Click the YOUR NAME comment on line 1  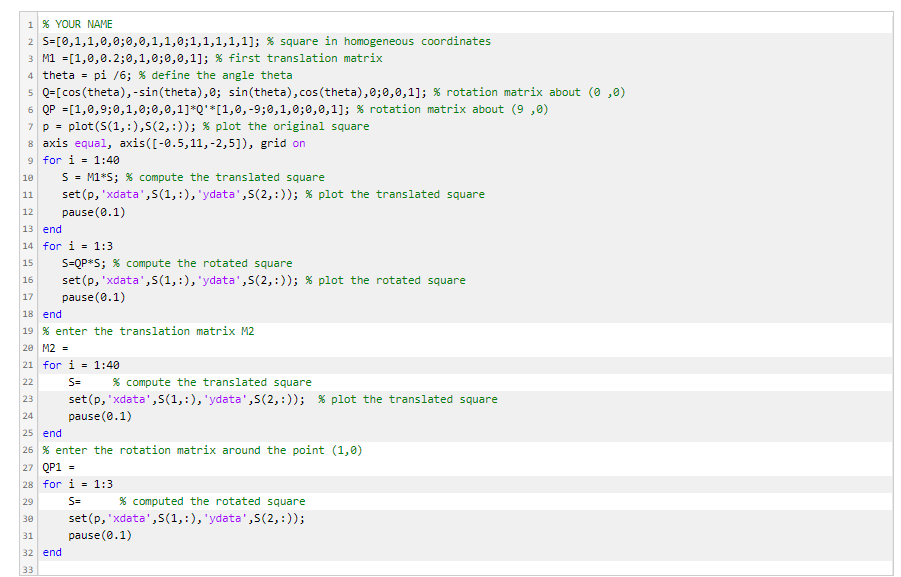[x=76, y=23]
